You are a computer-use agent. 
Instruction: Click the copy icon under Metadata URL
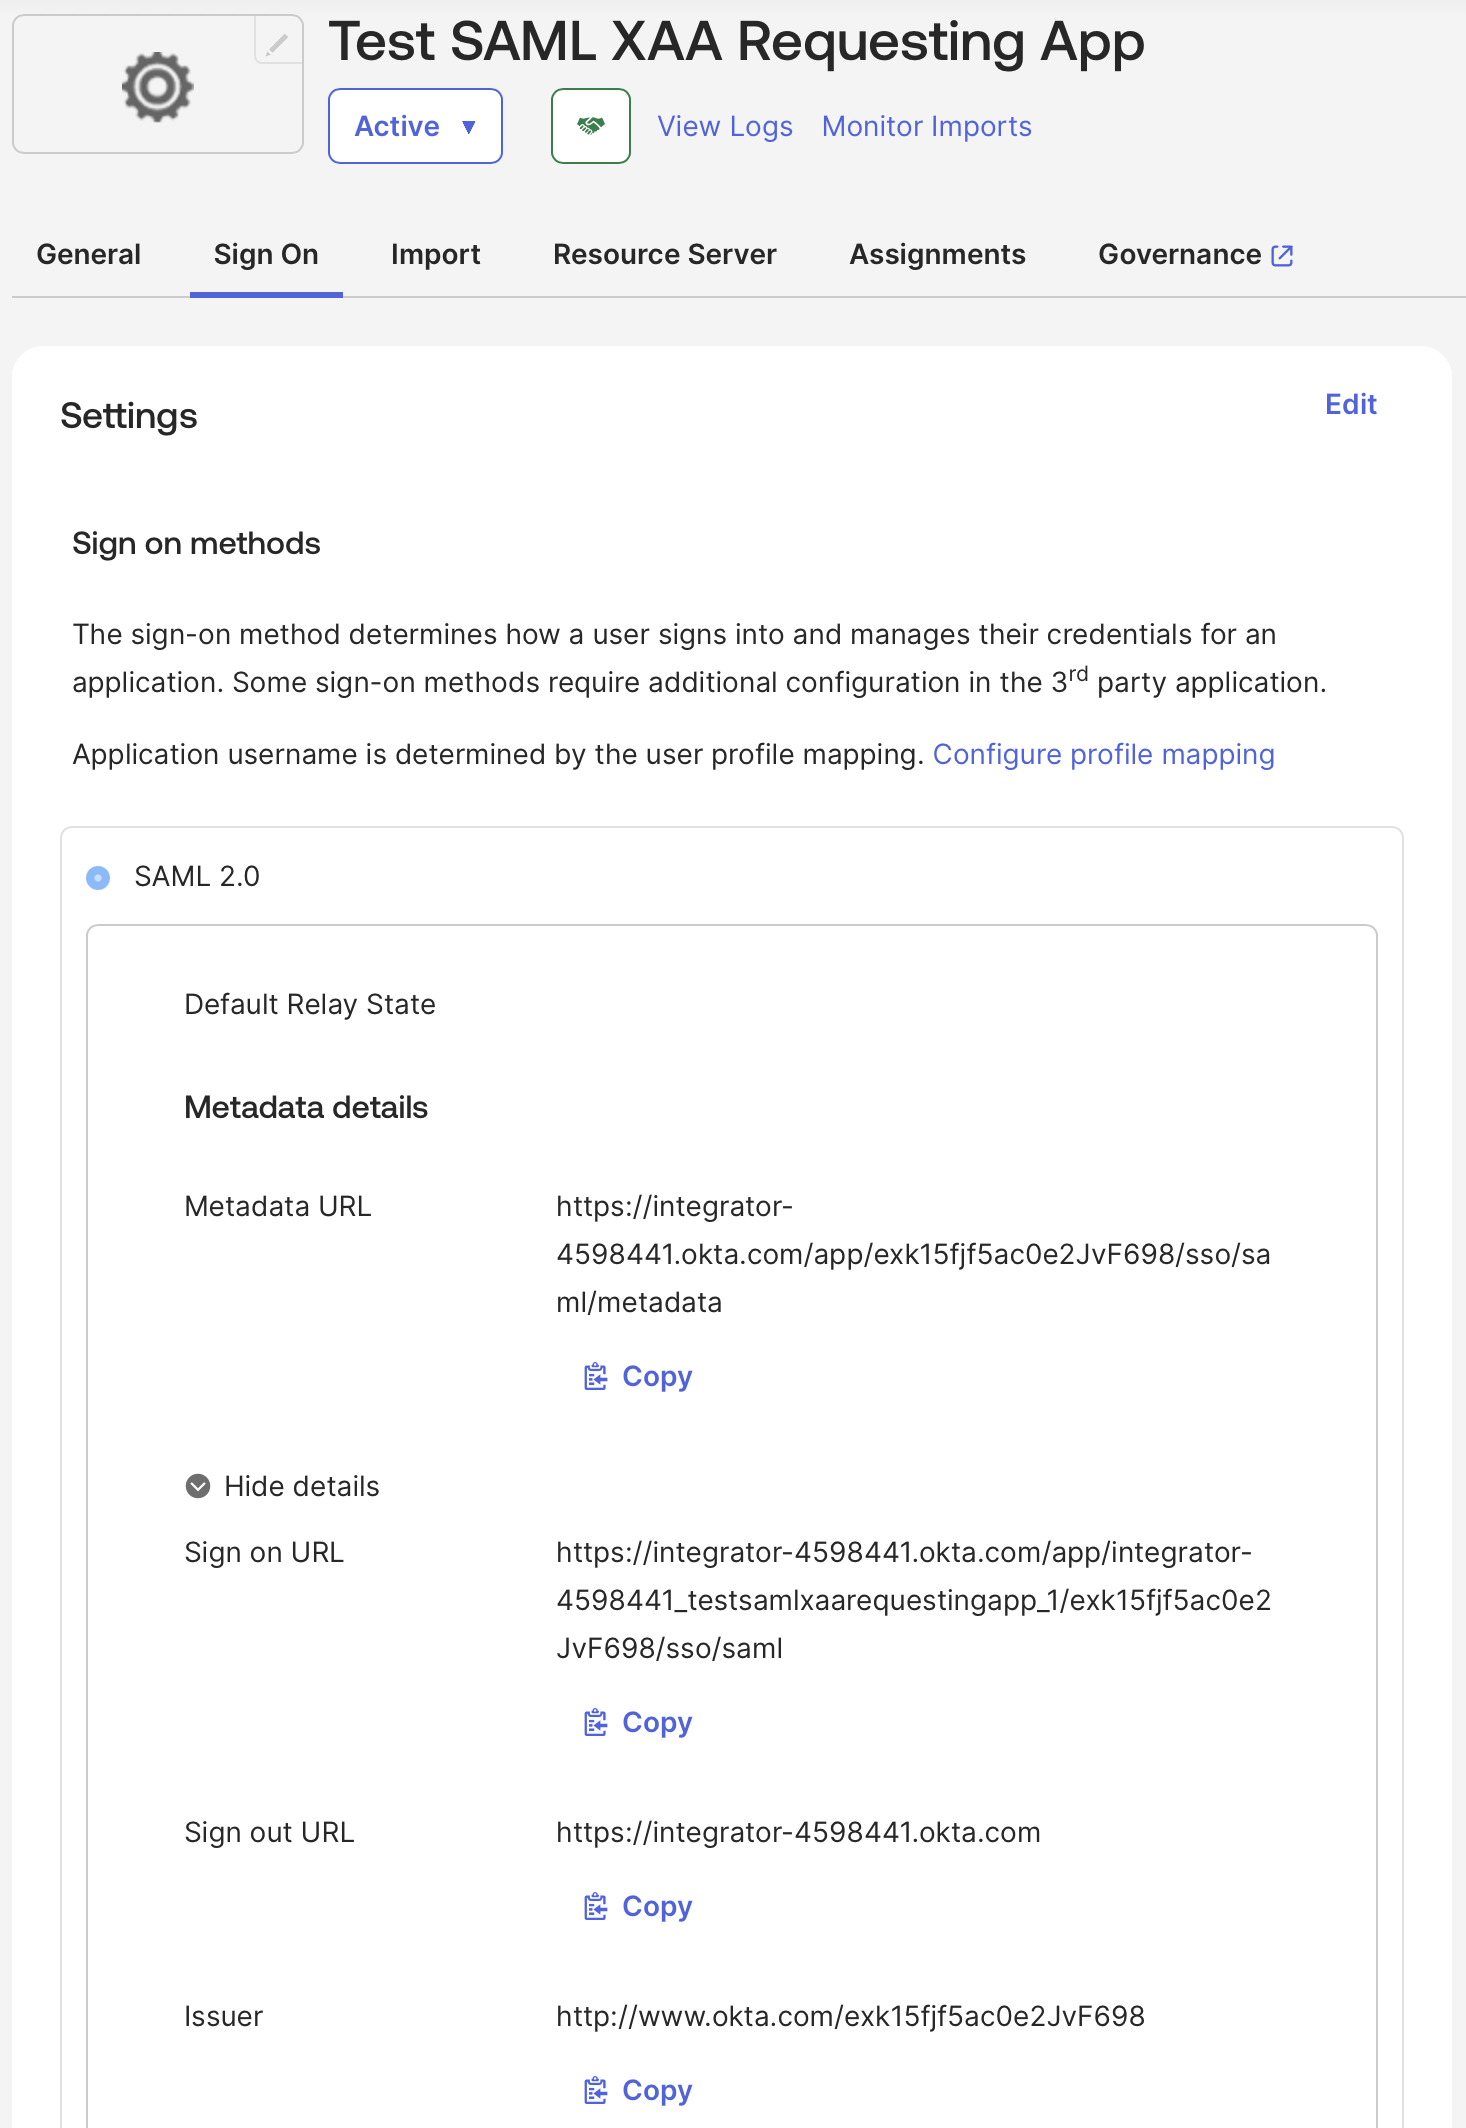pyautogui.click(x=596, y=1377)
